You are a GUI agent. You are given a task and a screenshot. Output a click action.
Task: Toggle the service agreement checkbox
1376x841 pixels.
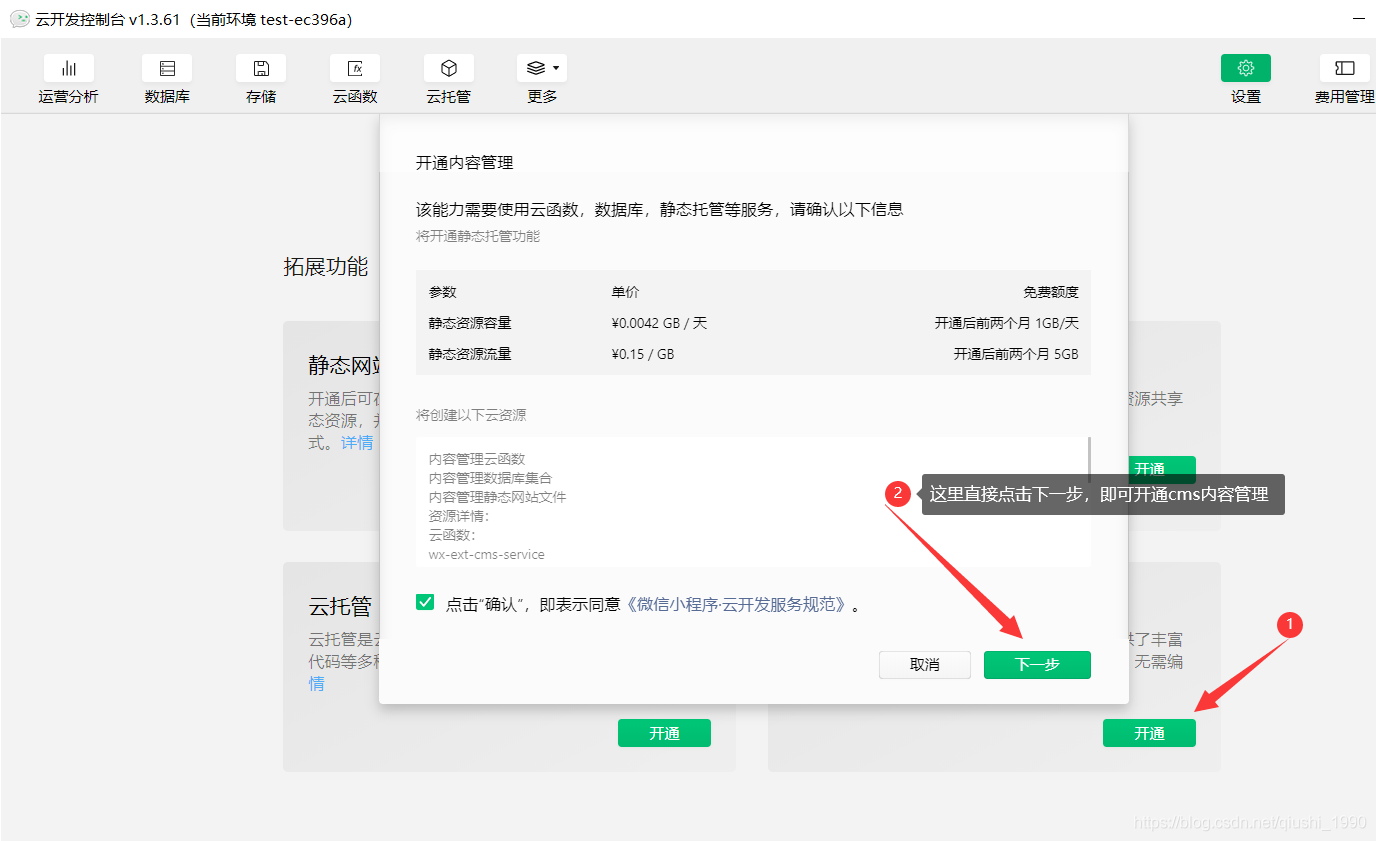[x=425, y=602]
